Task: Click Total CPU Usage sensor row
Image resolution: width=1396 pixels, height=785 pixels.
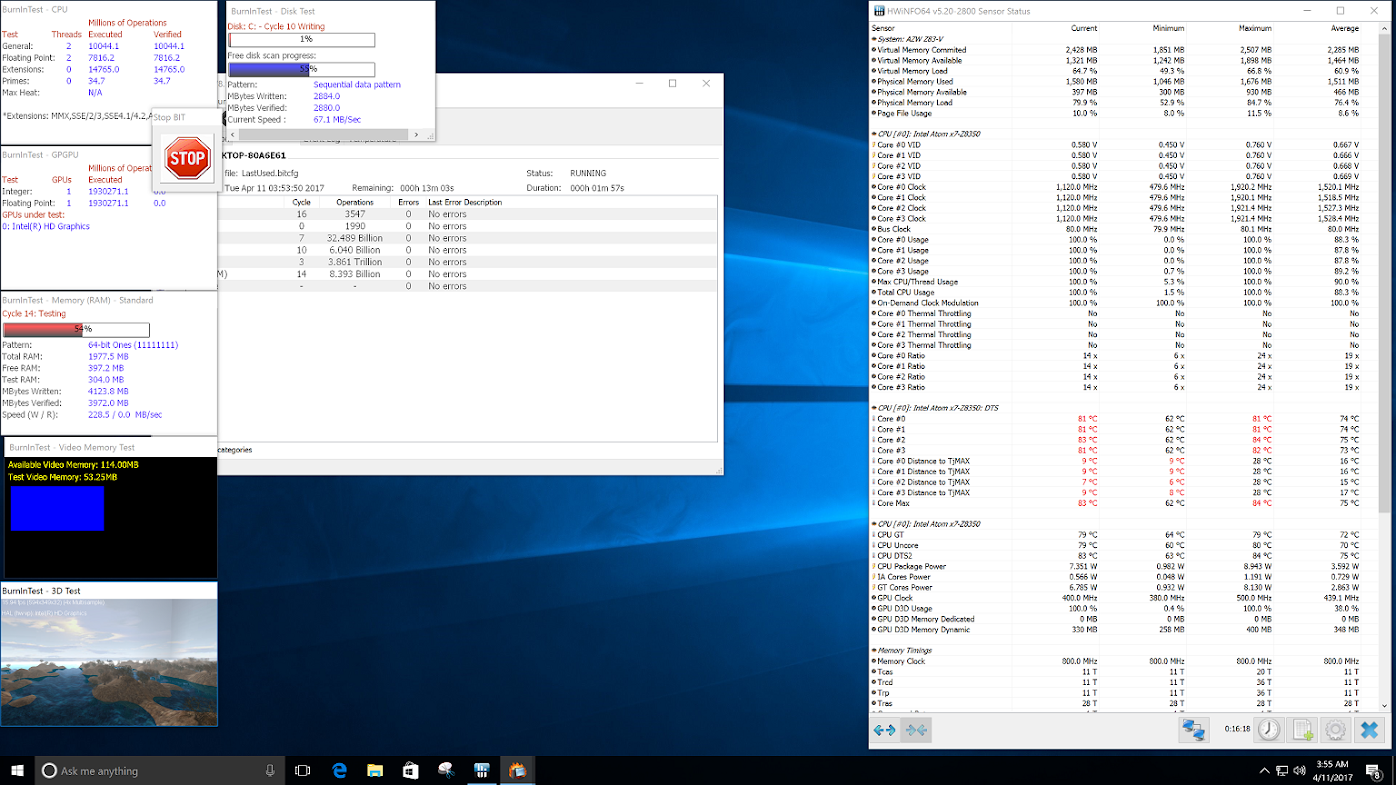Action: (x=1115, y=292)
